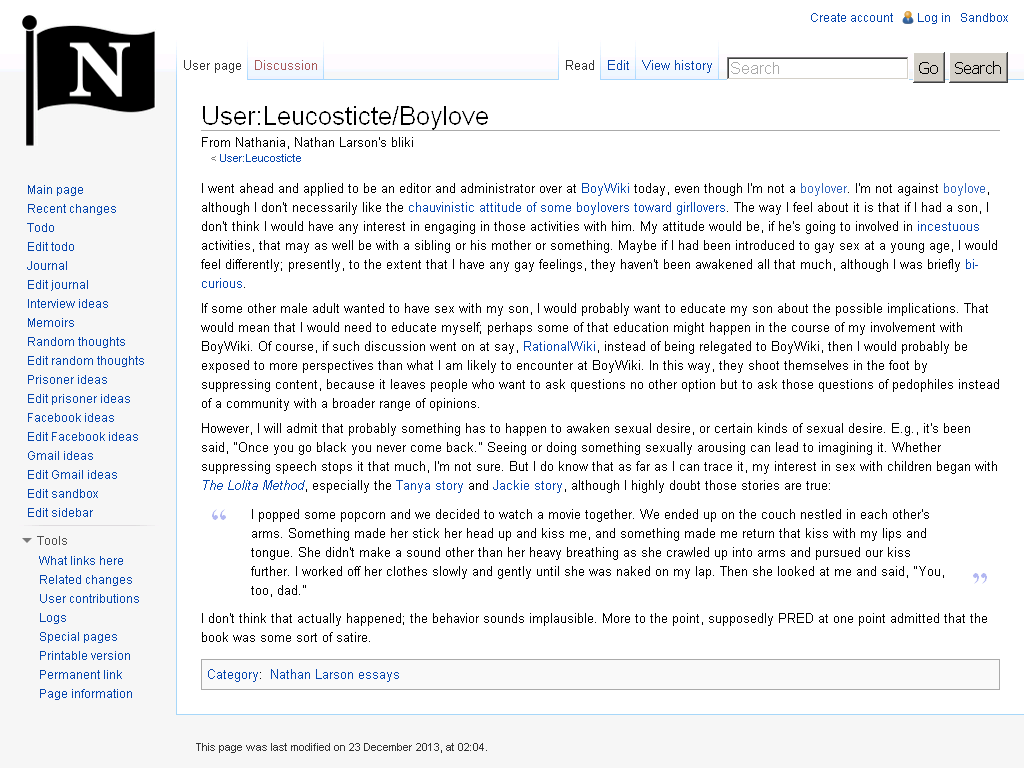Image resolution: width=1024 pixels, height=768 pixels.
Task: Click the Go button
Action: pyautogui.click(x=928, y=68)
